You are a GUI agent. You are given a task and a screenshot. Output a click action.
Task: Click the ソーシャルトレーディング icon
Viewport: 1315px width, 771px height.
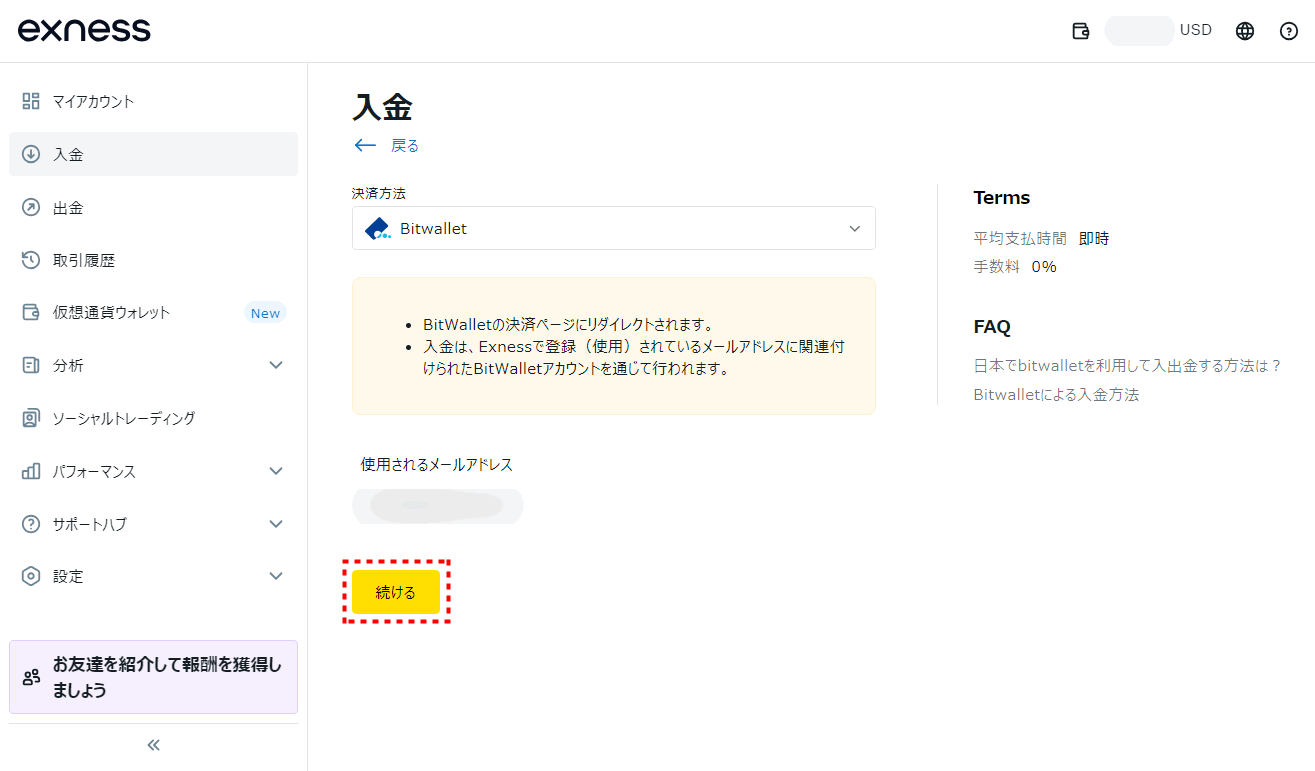click(31, 418)
